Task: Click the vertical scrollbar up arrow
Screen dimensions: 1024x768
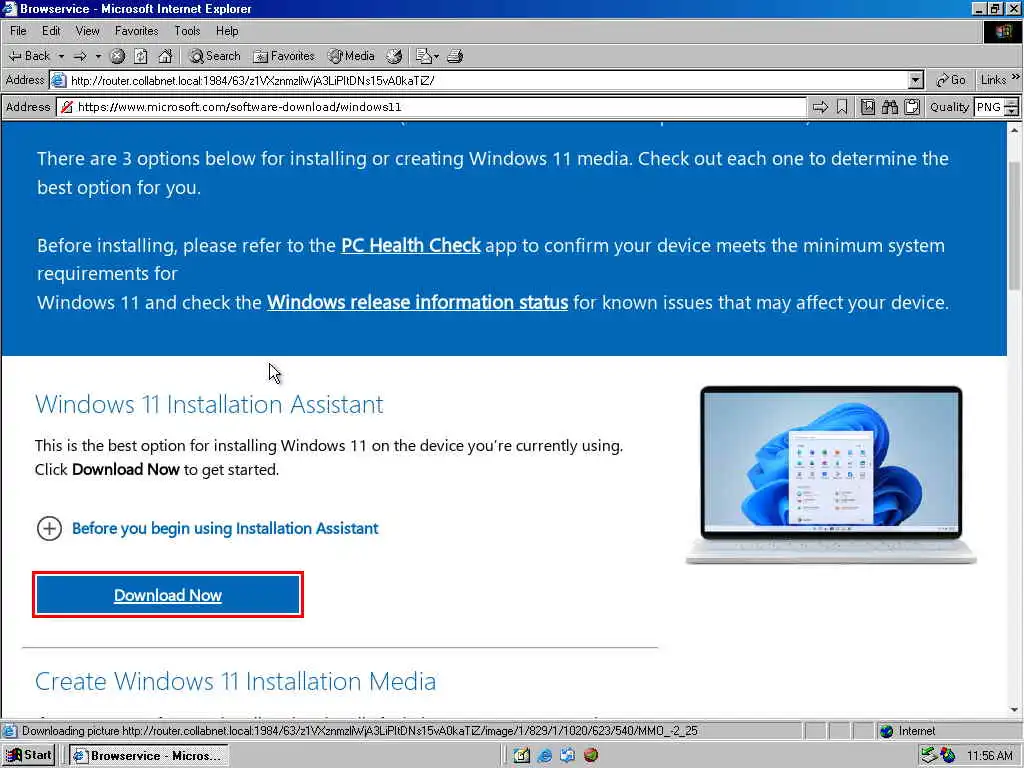Action: coord(1014,130)
